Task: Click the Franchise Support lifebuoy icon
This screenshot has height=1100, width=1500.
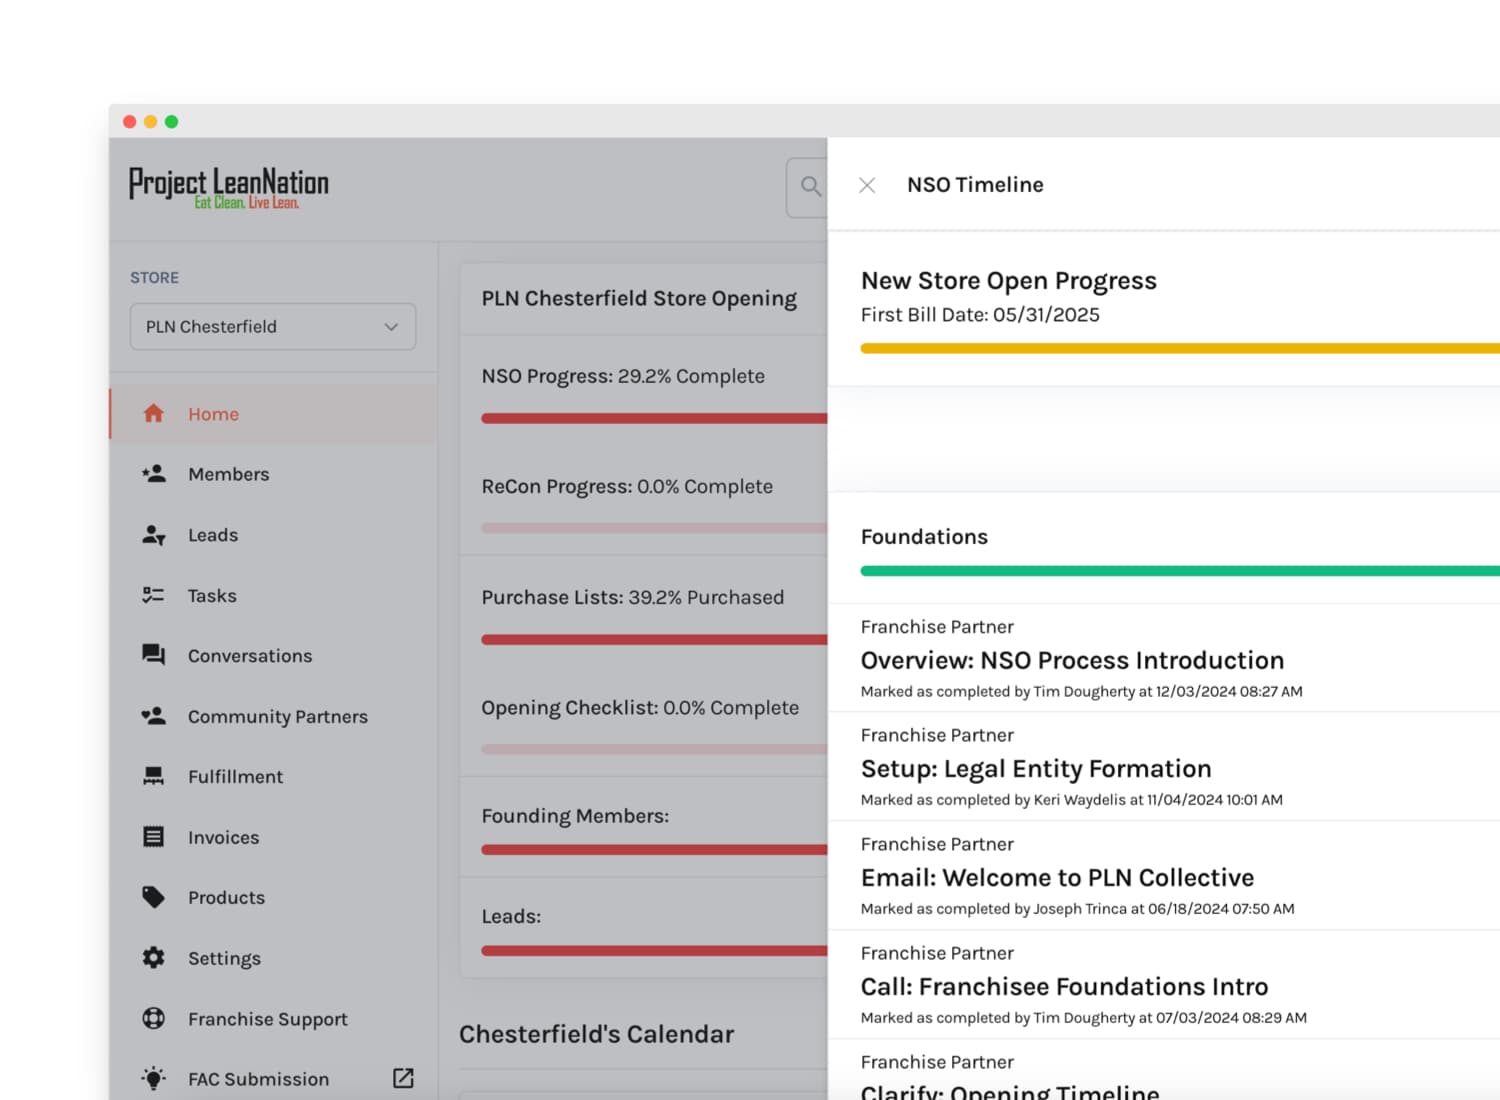Action: pyautogui.click(x=153, y=1018)
